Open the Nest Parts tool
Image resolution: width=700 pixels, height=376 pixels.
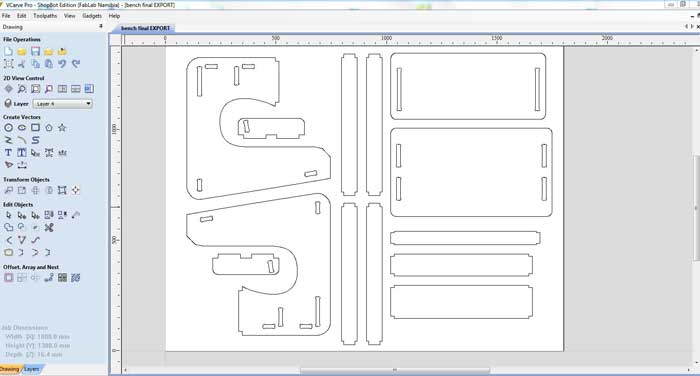pyautogui.click(x=76, y=278)
